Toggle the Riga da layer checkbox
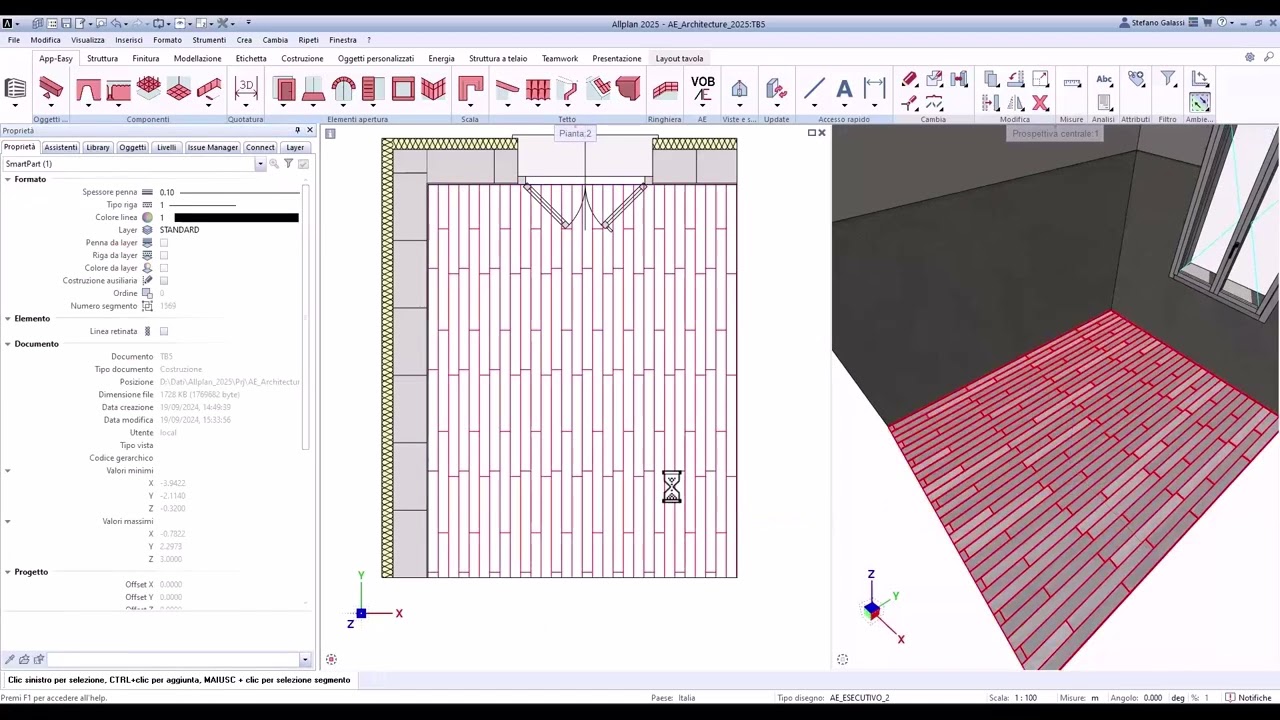Screen dimensions: 1280x720 point(164,255)
